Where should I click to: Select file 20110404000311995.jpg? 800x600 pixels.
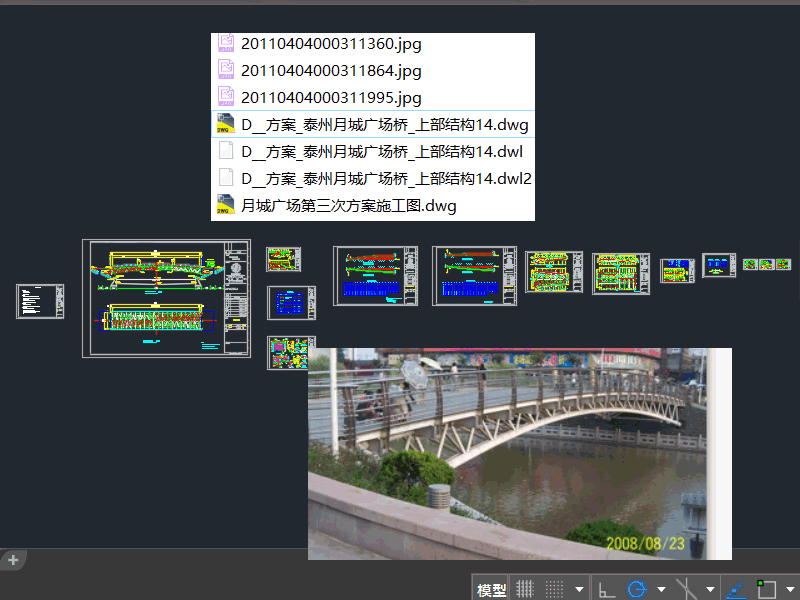pyautogui.click(x=373, y=97)
